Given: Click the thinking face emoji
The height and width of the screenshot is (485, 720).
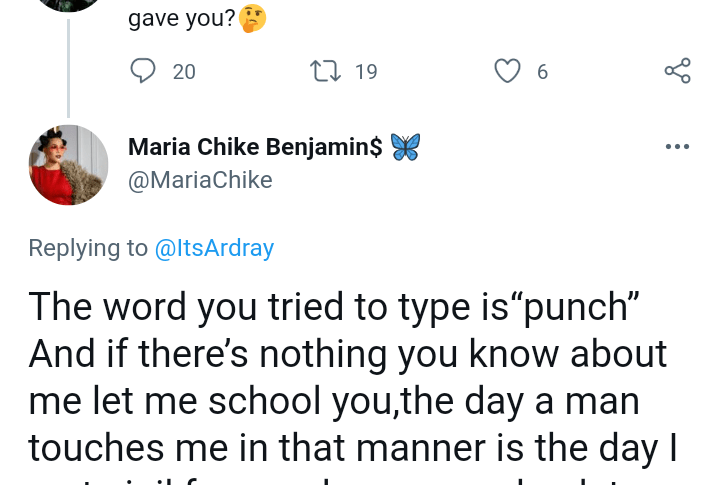Looking at the screenshot, I should [253, 19].
